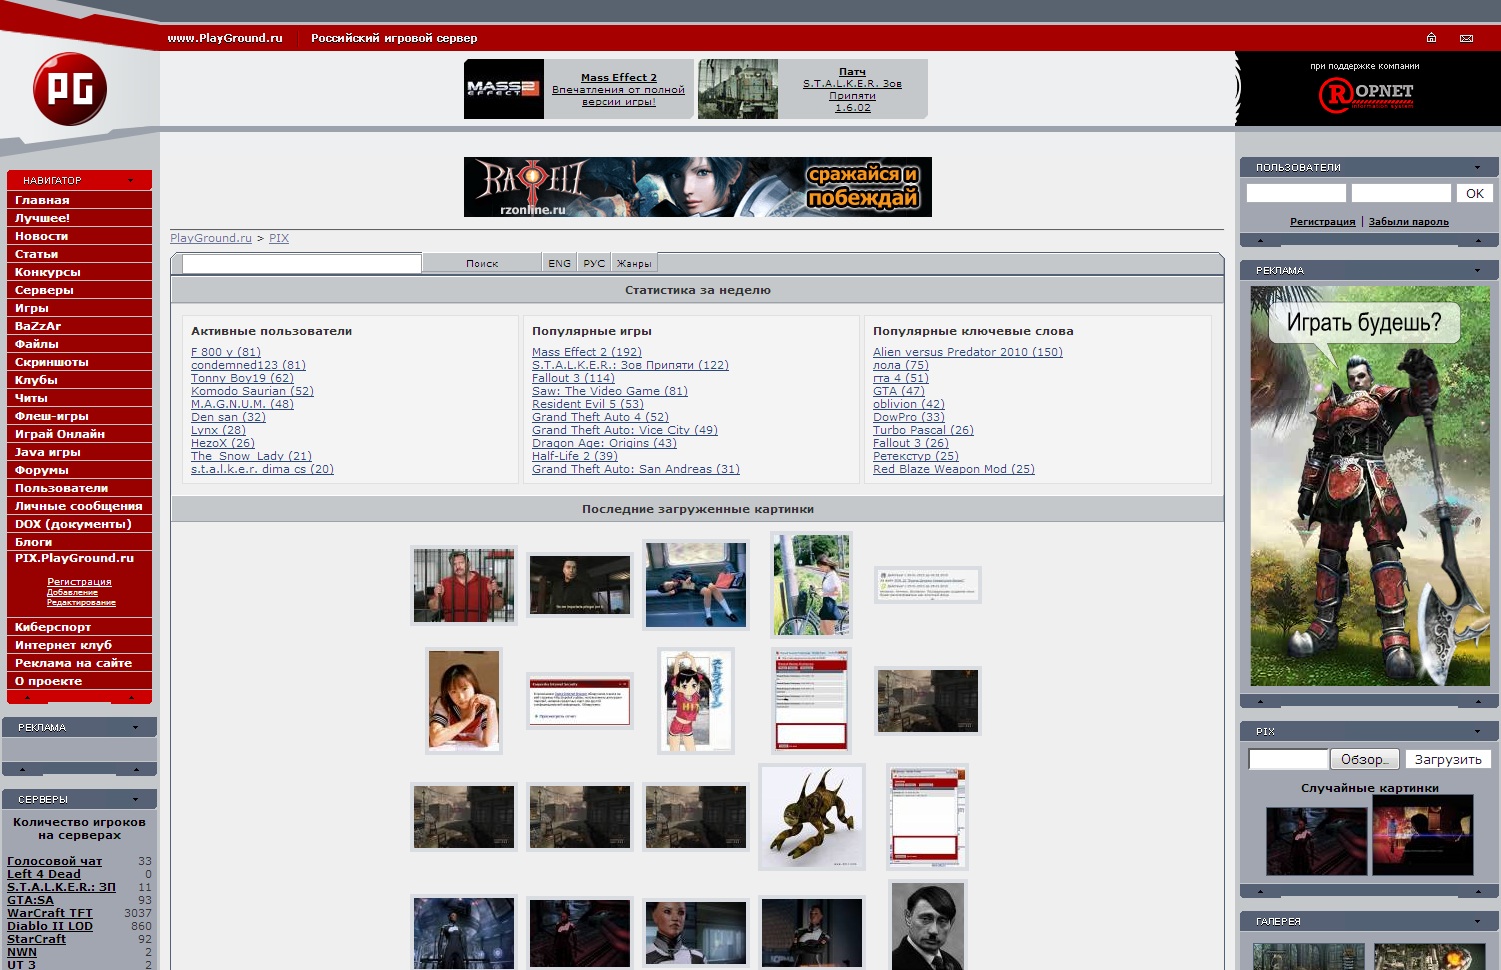The width and height of the screenshot is (1501, 970).
Task: Click left up-arrow under PIX random pictures
Action: [x=1260, y=891]
